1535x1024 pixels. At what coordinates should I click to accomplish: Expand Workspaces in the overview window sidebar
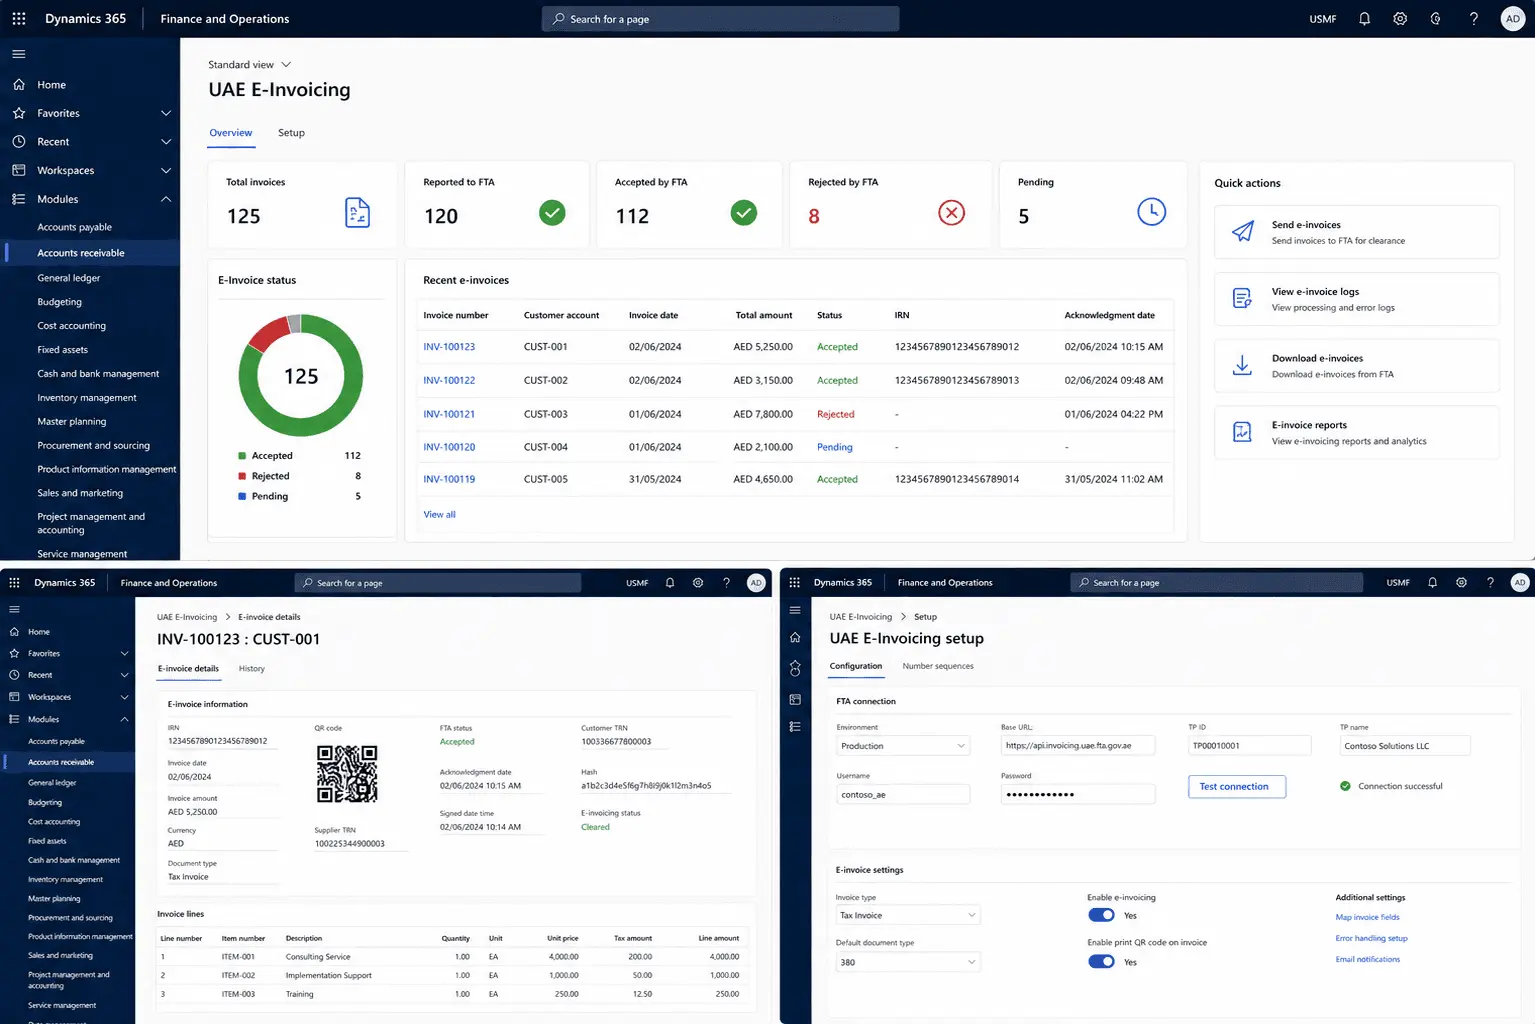(x=166, y=170)
